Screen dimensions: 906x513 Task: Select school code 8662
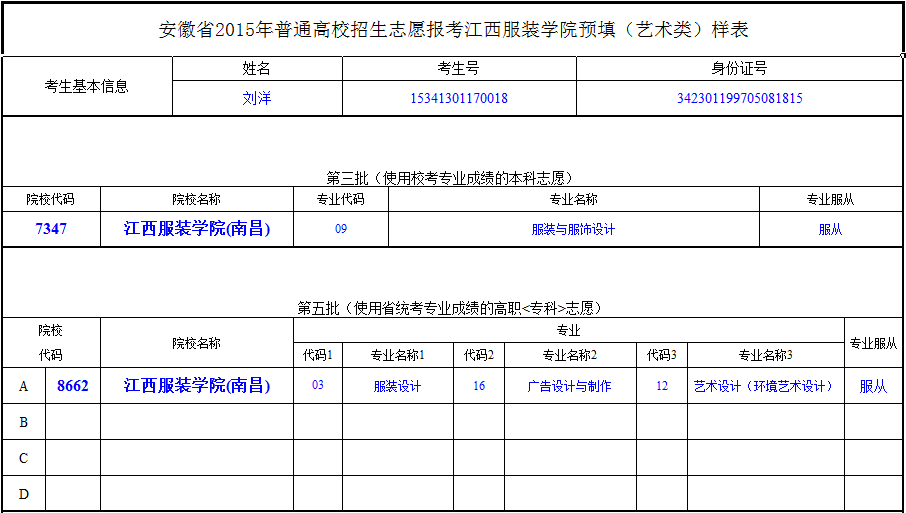pyautogui.click(x=73, y=386)
